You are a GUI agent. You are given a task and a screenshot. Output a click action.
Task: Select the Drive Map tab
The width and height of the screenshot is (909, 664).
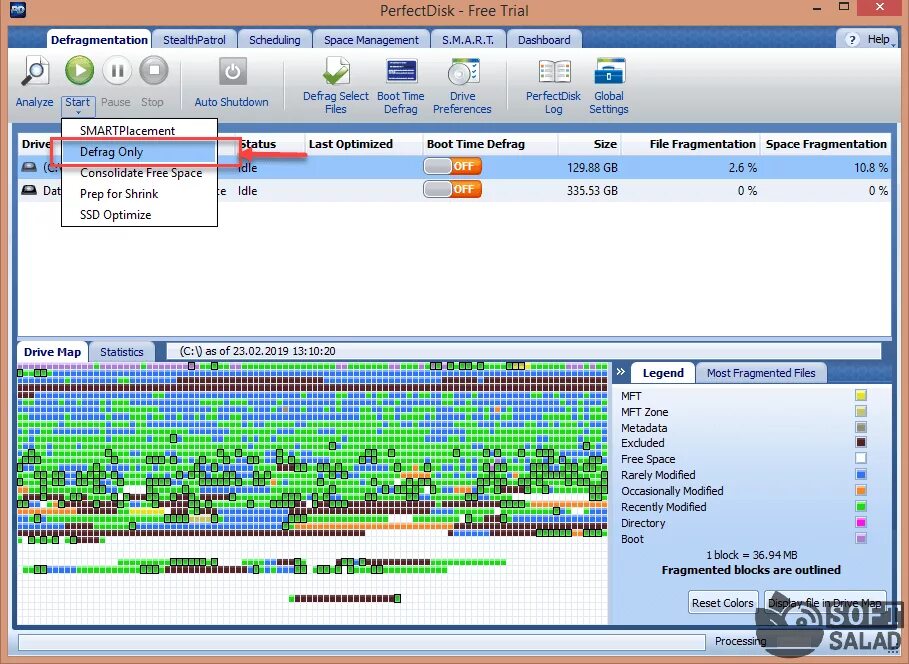point(52,352)
